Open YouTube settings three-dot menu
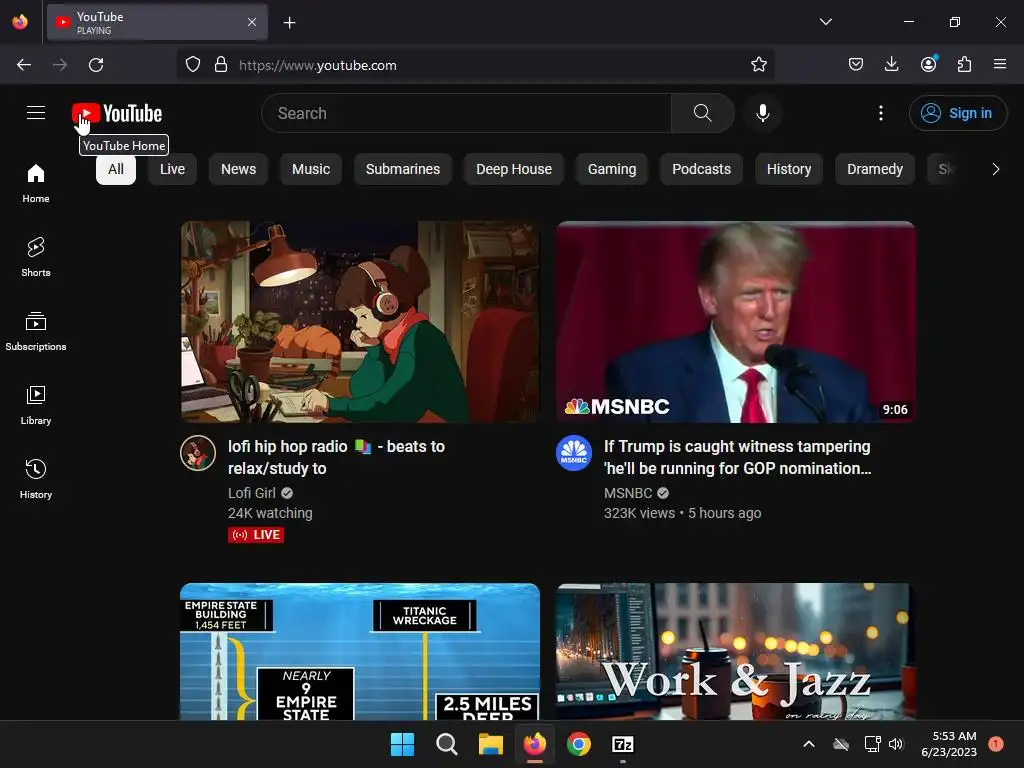Image resolution: width=1024 pixels, height=768 pixels. point(880,113)
